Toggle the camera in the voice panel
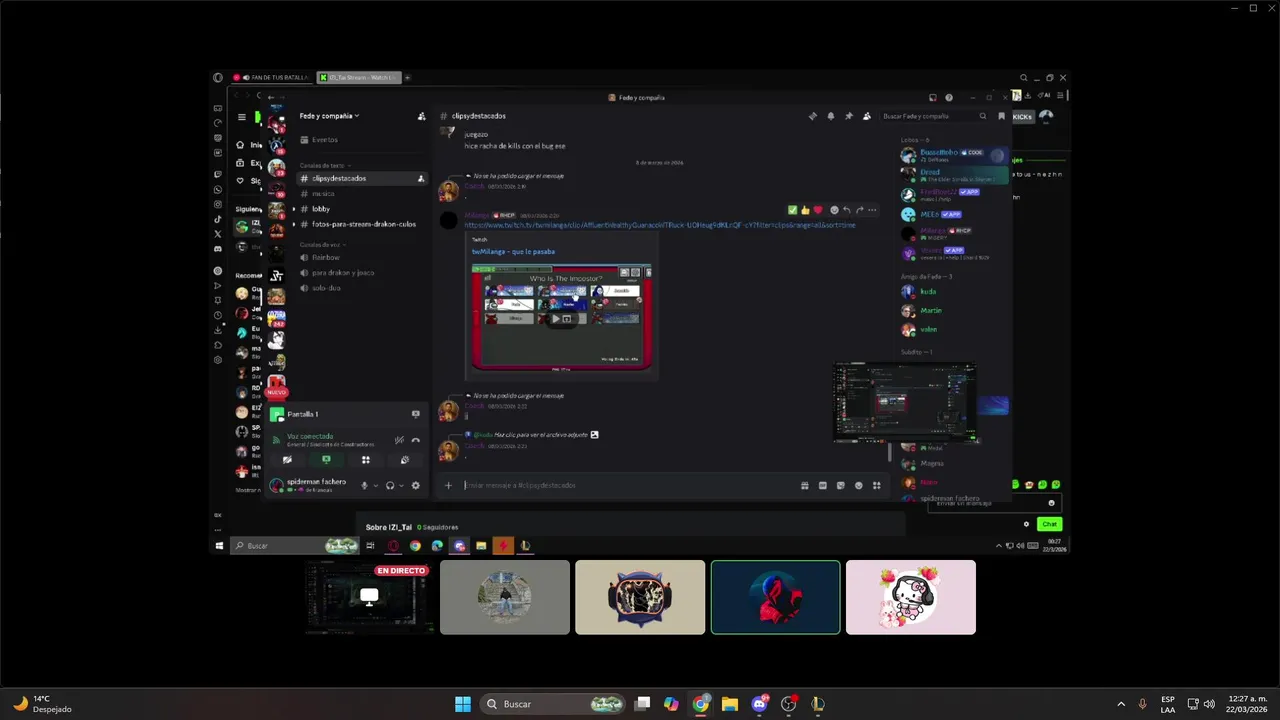 click(x=287, y=460)
